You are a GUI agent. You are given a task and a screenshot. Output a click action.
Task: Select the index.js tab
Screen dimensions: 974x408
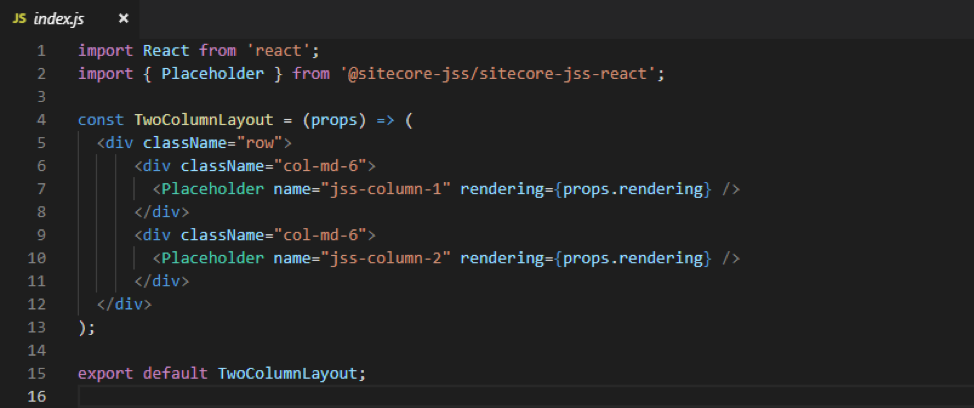(x=62, y=19)
